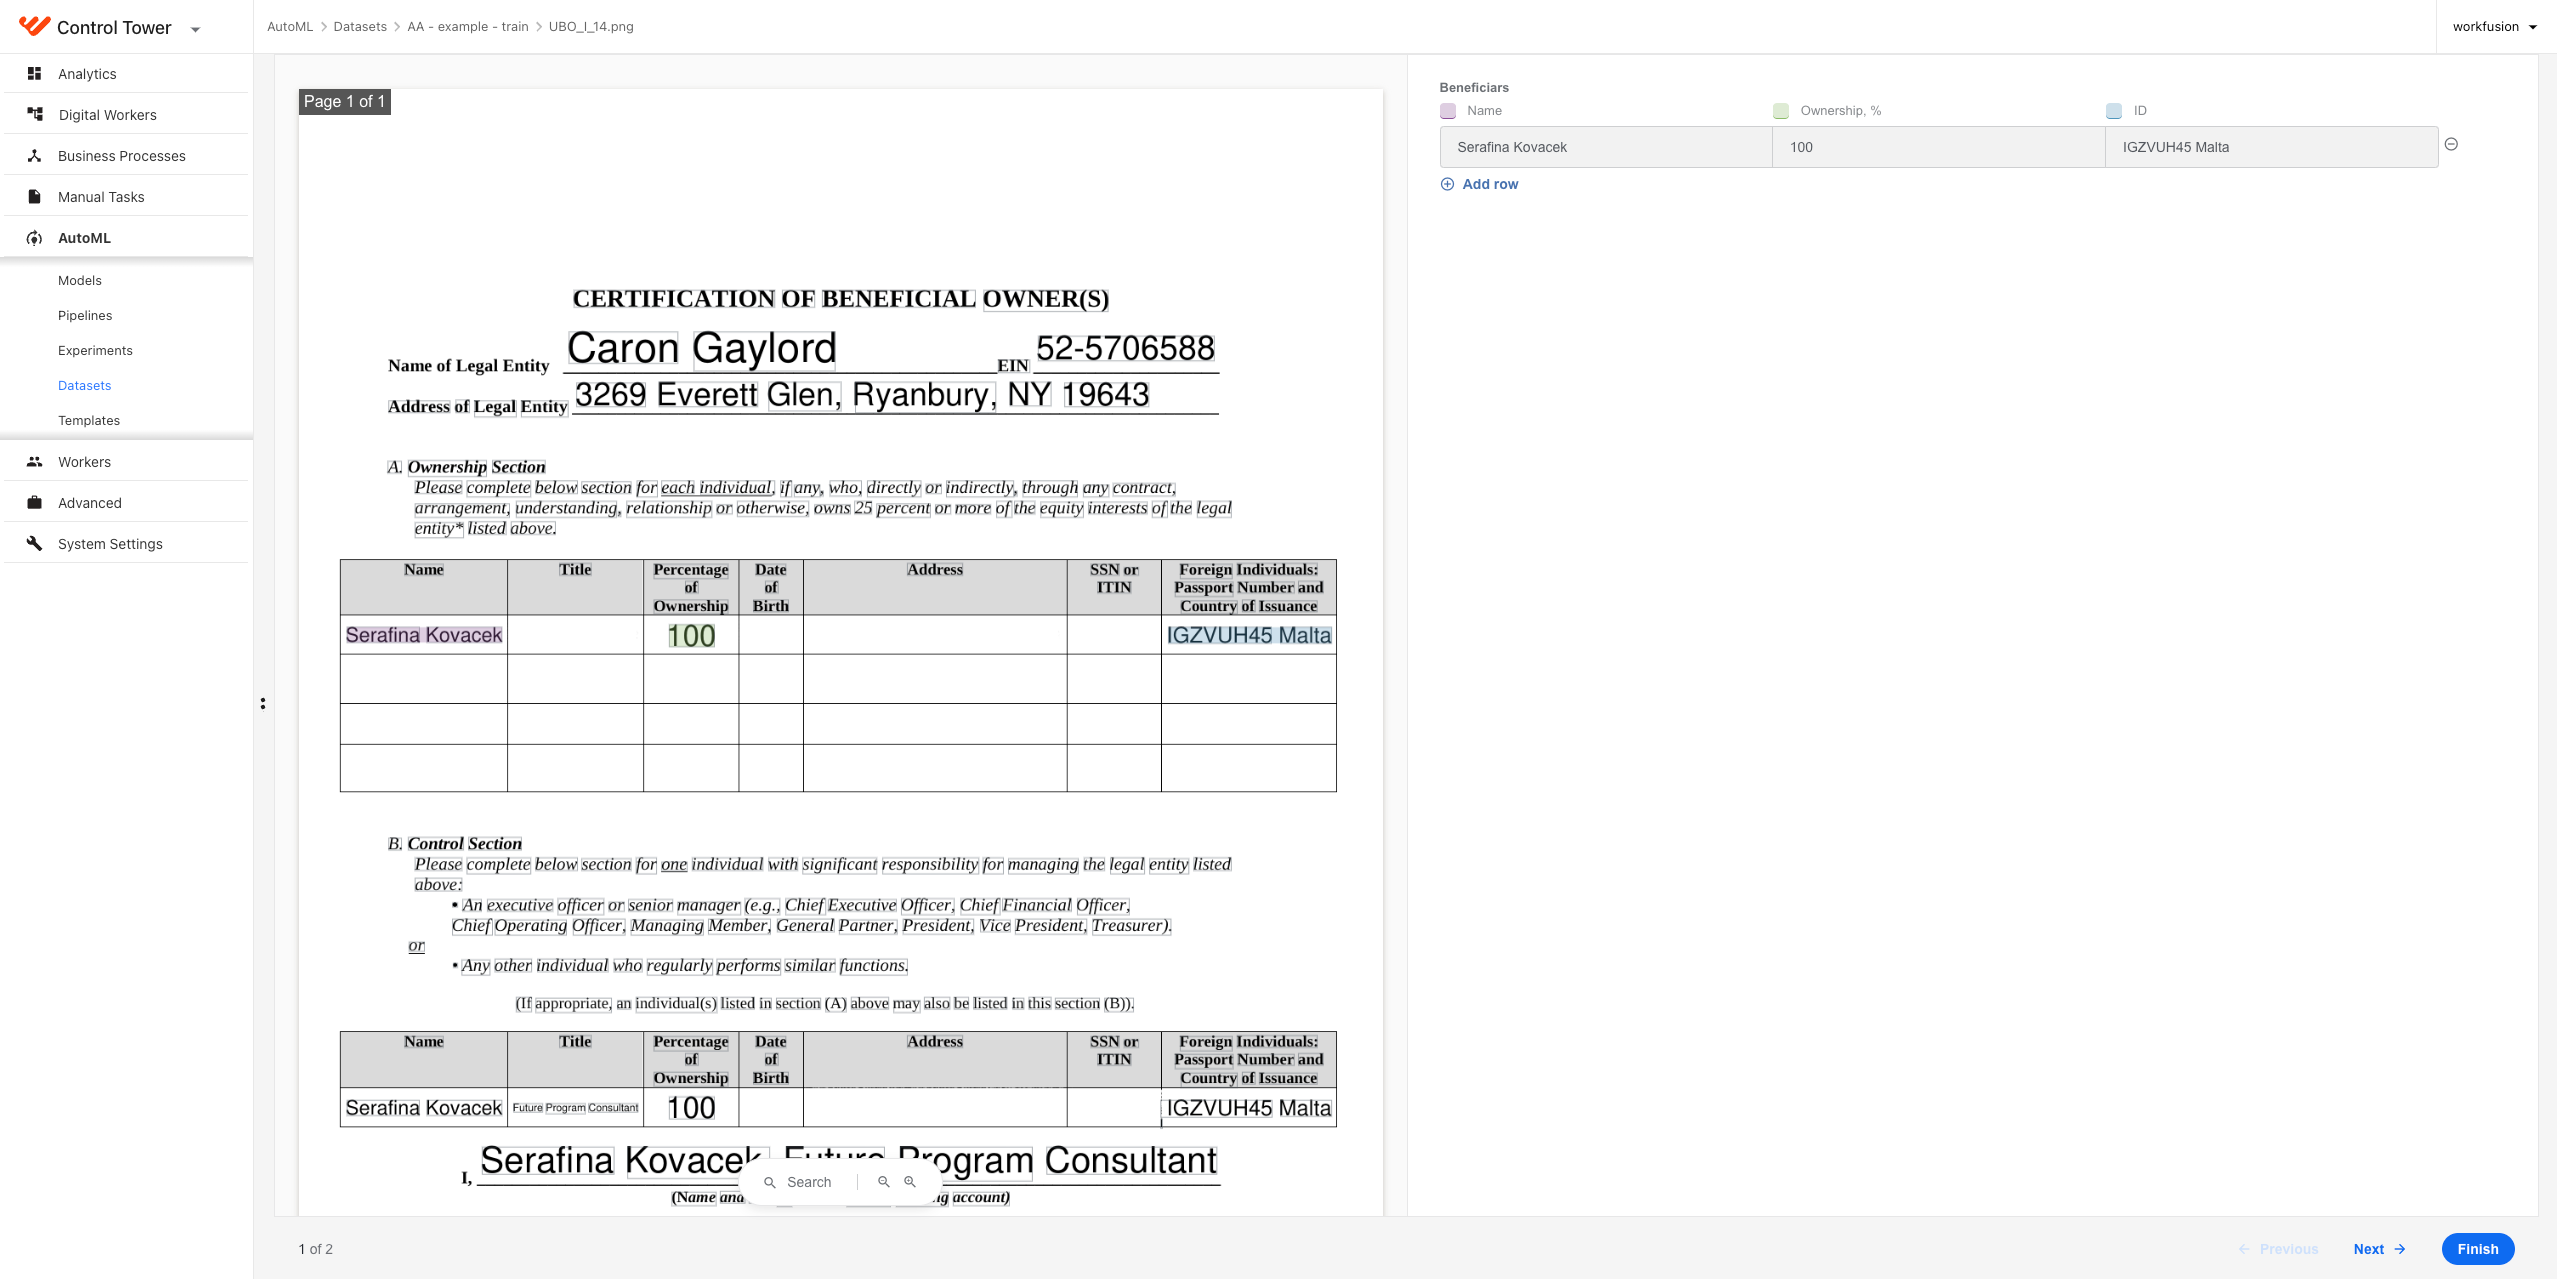Click Caron Gaylord legal entity name
The width and height of the screenshot is (2557, 1279).
point(702,349)
